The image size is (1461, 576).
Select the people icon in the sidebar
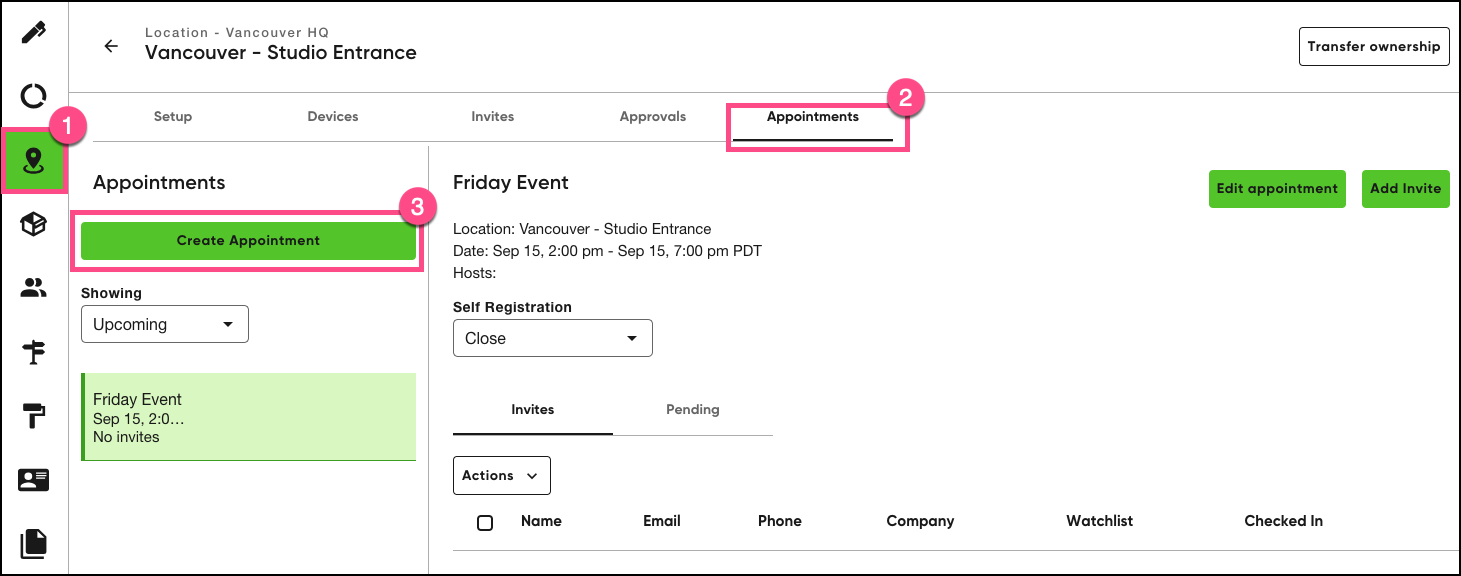pos(34,288)
